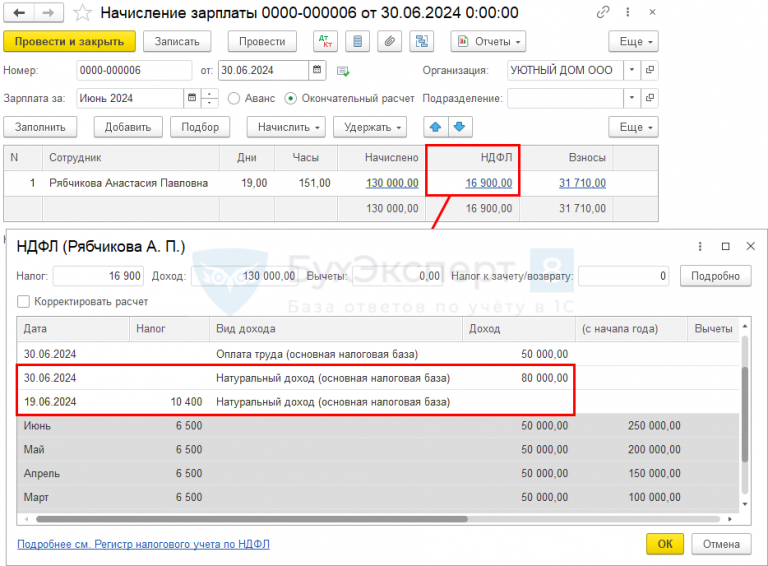Viewport: 768px width, 566px height.
Task: Copy link to document with chain icon
Action: click(x=603, y=12)
